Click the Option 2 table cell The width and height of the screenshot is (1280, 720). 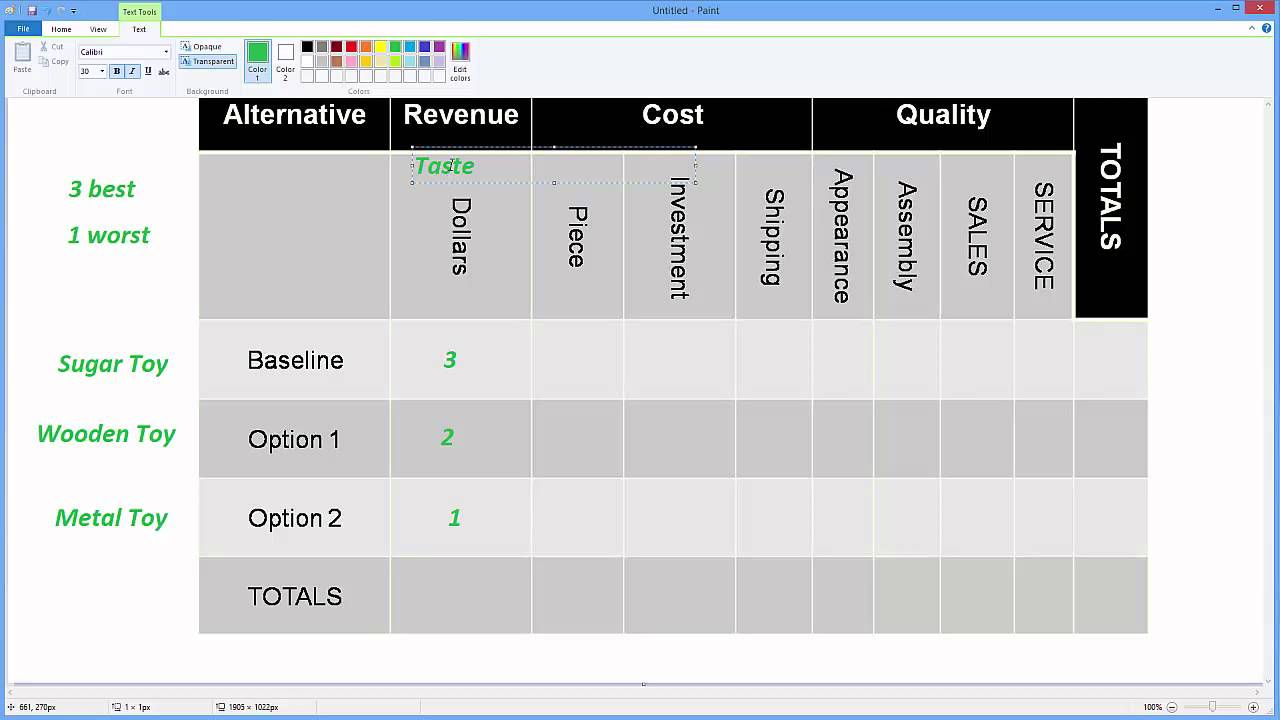point(294,518)
